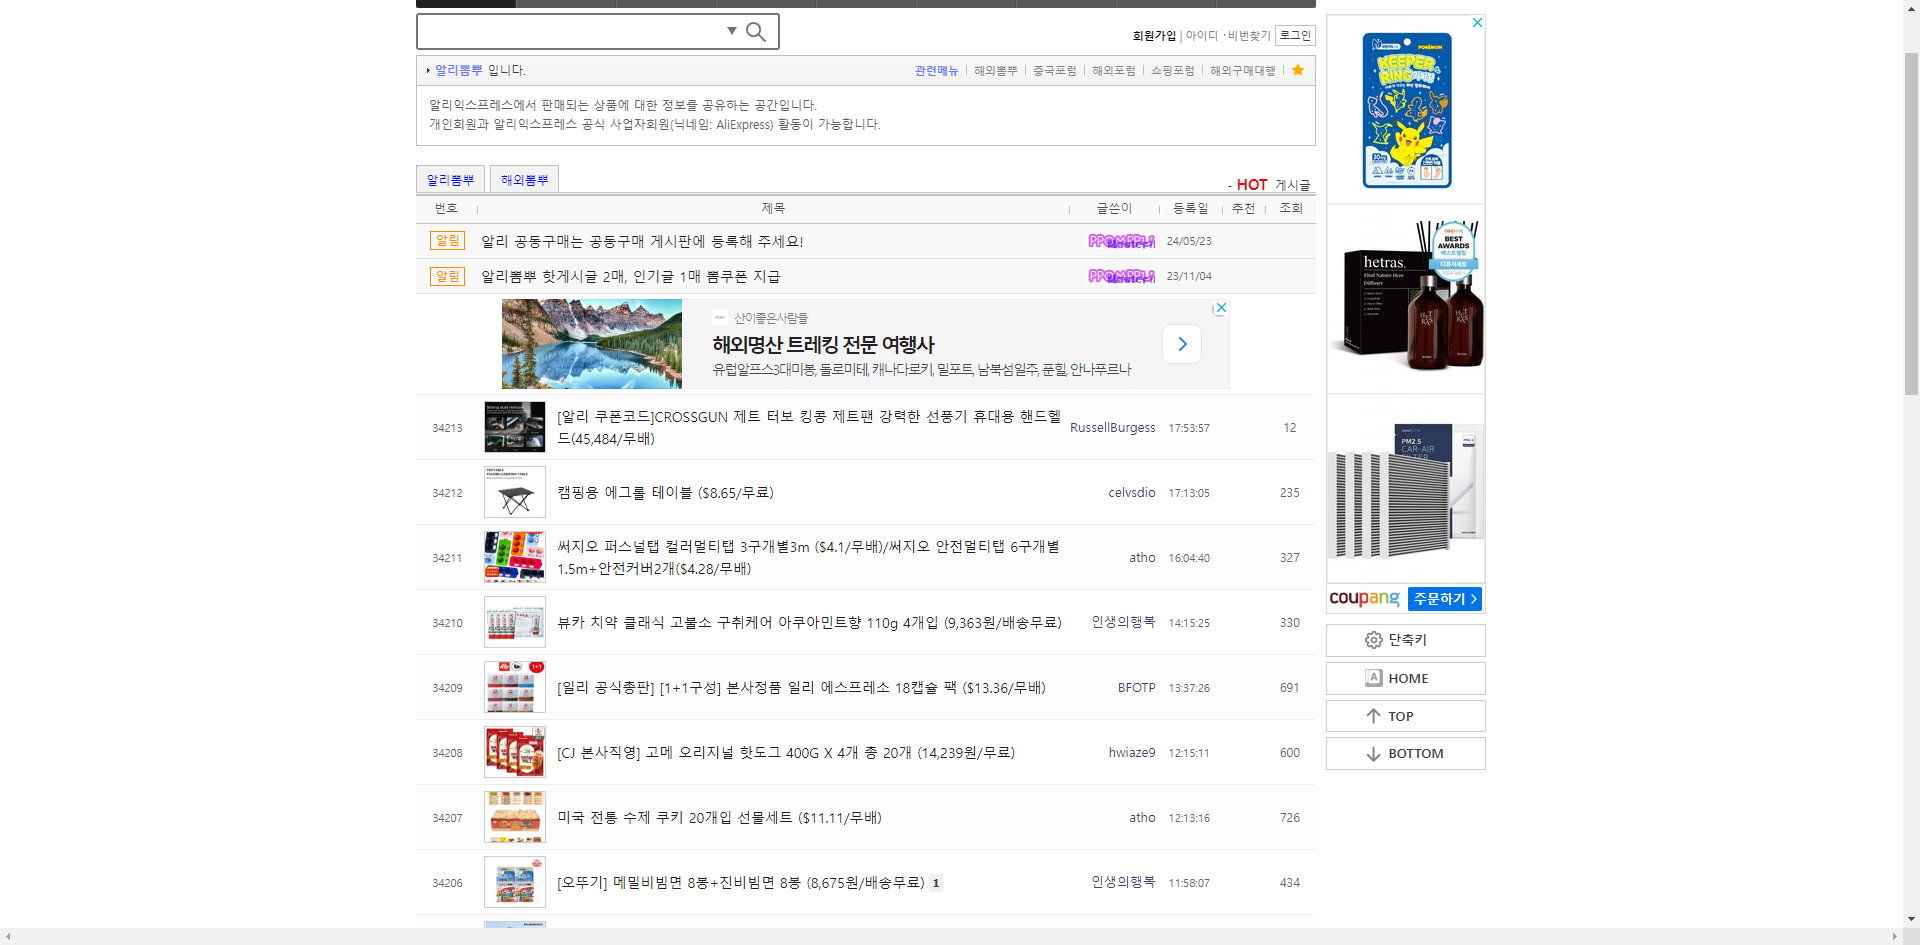Go to HOME from side panel
Screen dimensions: 1920x945
click(1405, 678)
